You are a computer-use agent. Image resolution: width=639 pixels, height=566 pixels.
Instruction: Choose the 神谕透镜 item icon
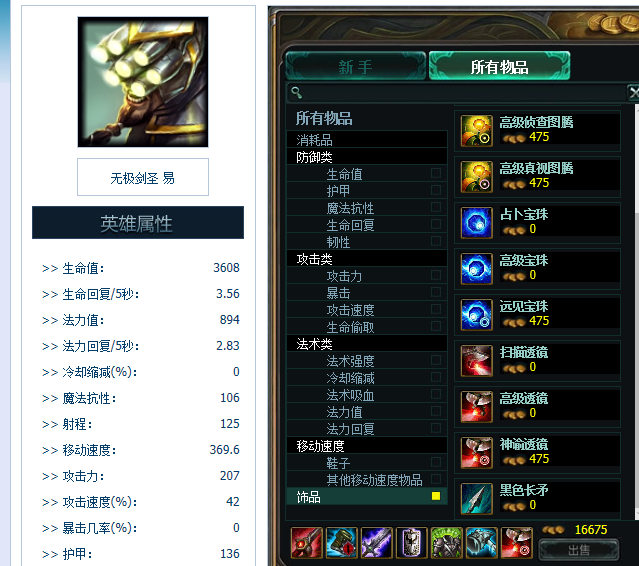click(476, 453)
